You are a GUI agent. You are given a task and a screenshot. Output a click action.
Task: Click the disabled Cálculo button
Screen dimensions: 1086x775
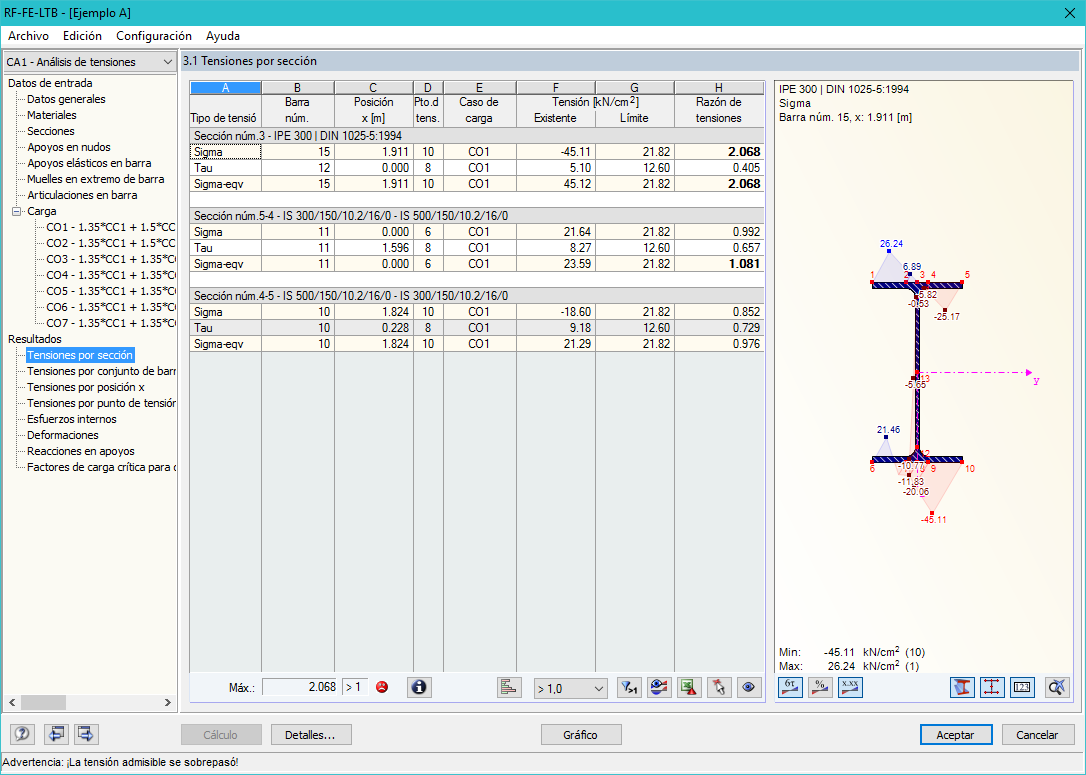pyautogui.click(x=221, y=735)
